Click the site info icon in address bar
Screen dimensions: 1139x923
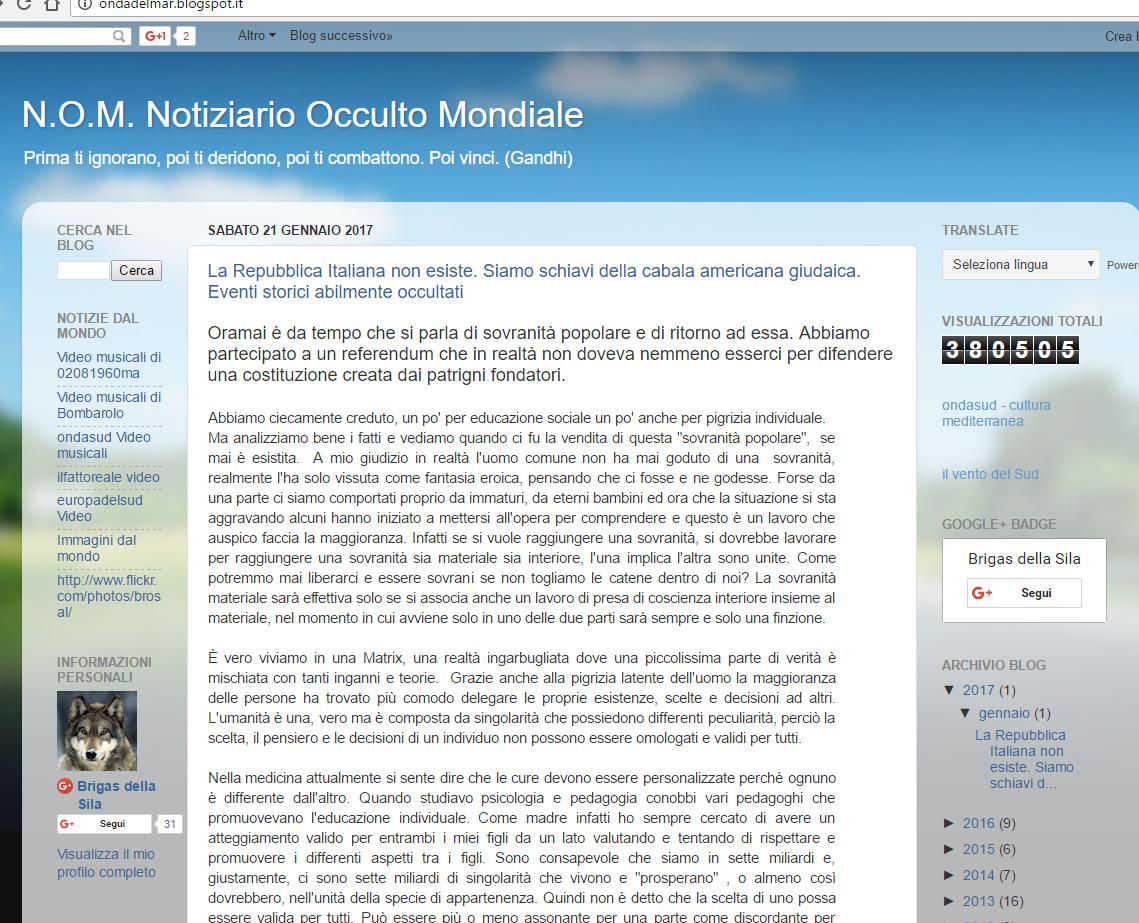[x=84, y=5]
